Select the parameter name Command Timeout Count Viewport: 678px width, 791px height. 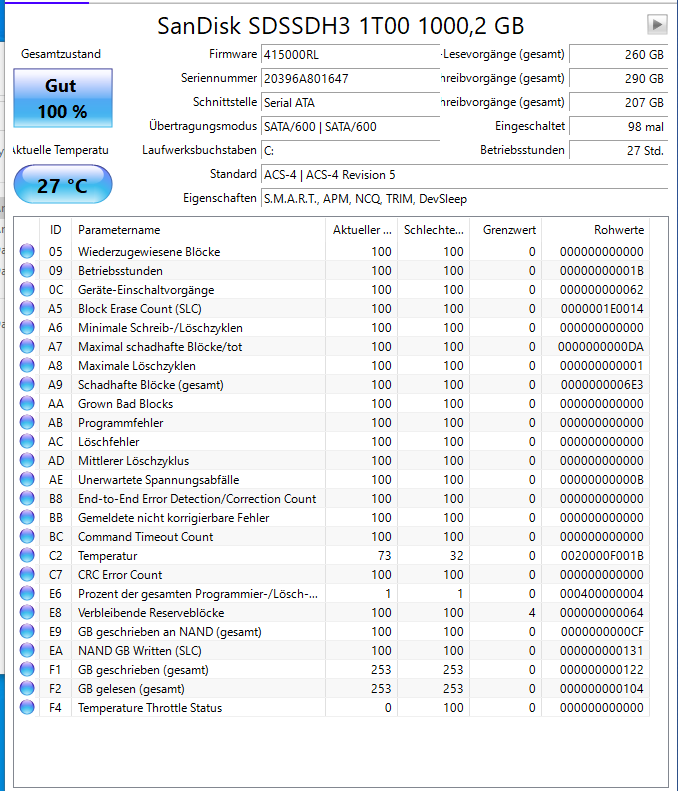pyautogui.click(x=145, y=537)
